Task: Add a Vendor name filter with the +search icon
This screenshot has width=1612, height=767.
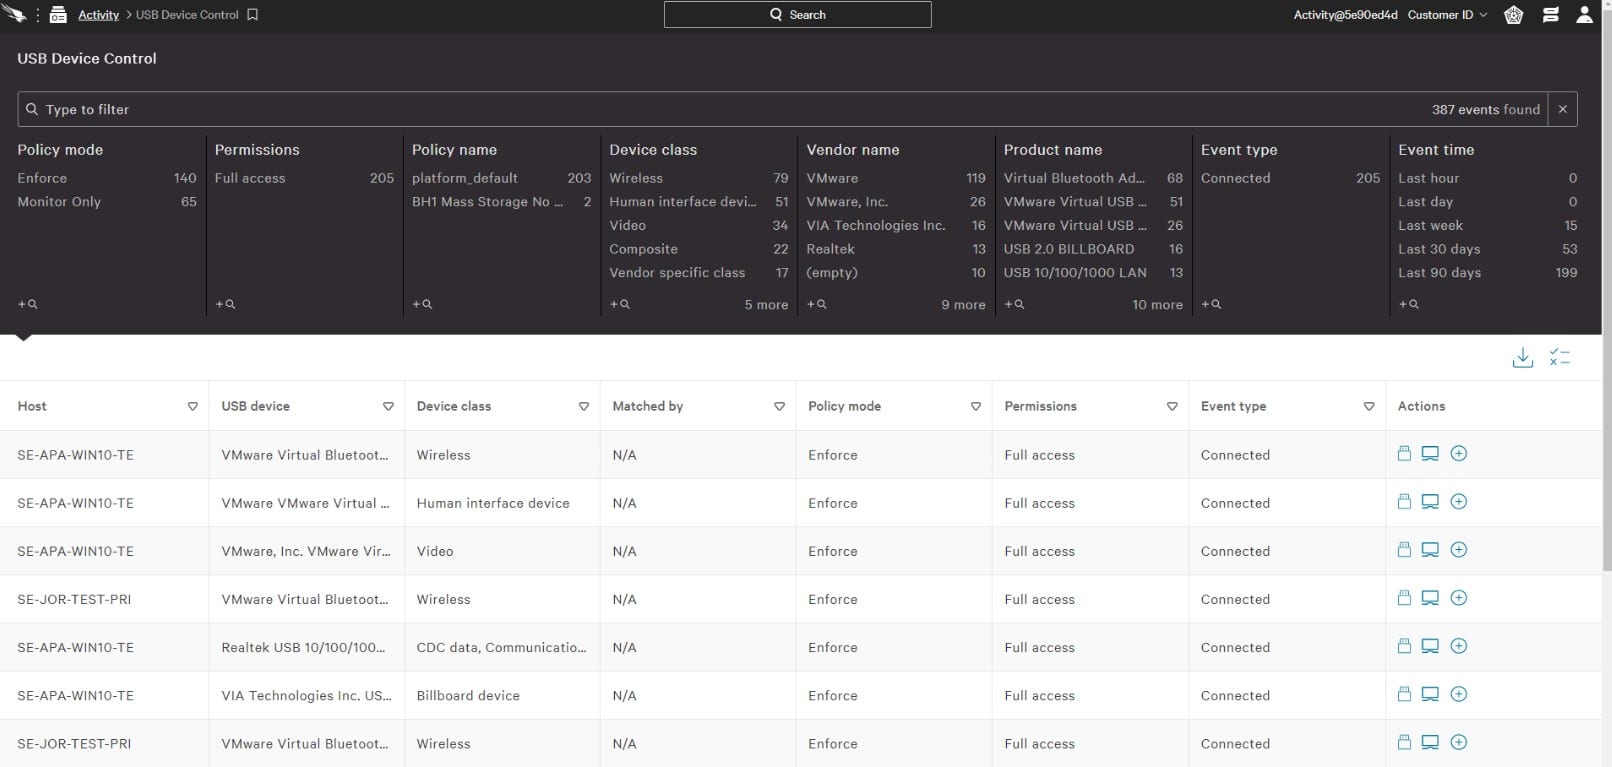Action: (x=817, y=304)
